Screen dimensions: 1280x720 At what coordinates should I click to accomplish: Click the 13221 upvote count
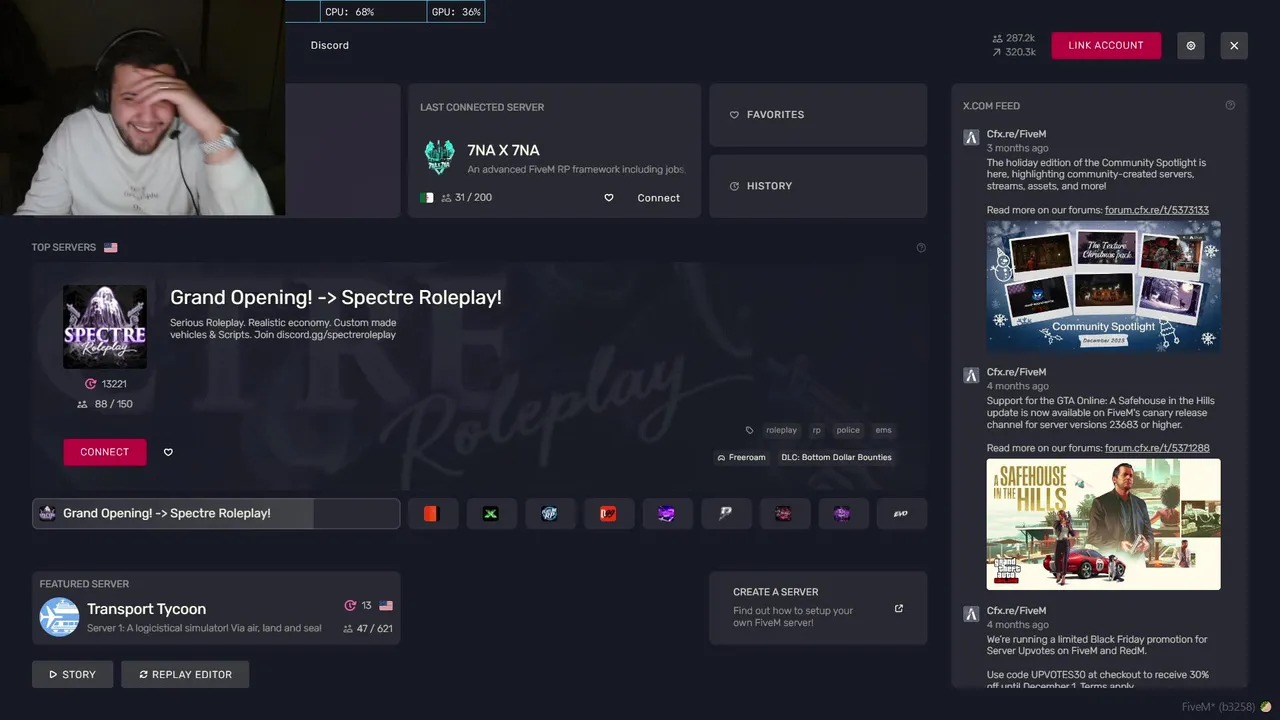point(105,384)
